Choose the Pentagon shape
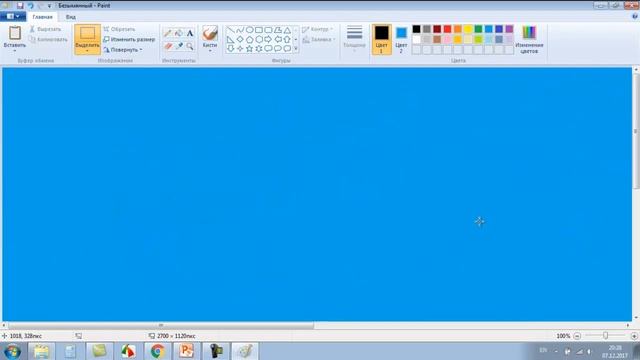Screen dimensions: 640x360 pos(249,40)
